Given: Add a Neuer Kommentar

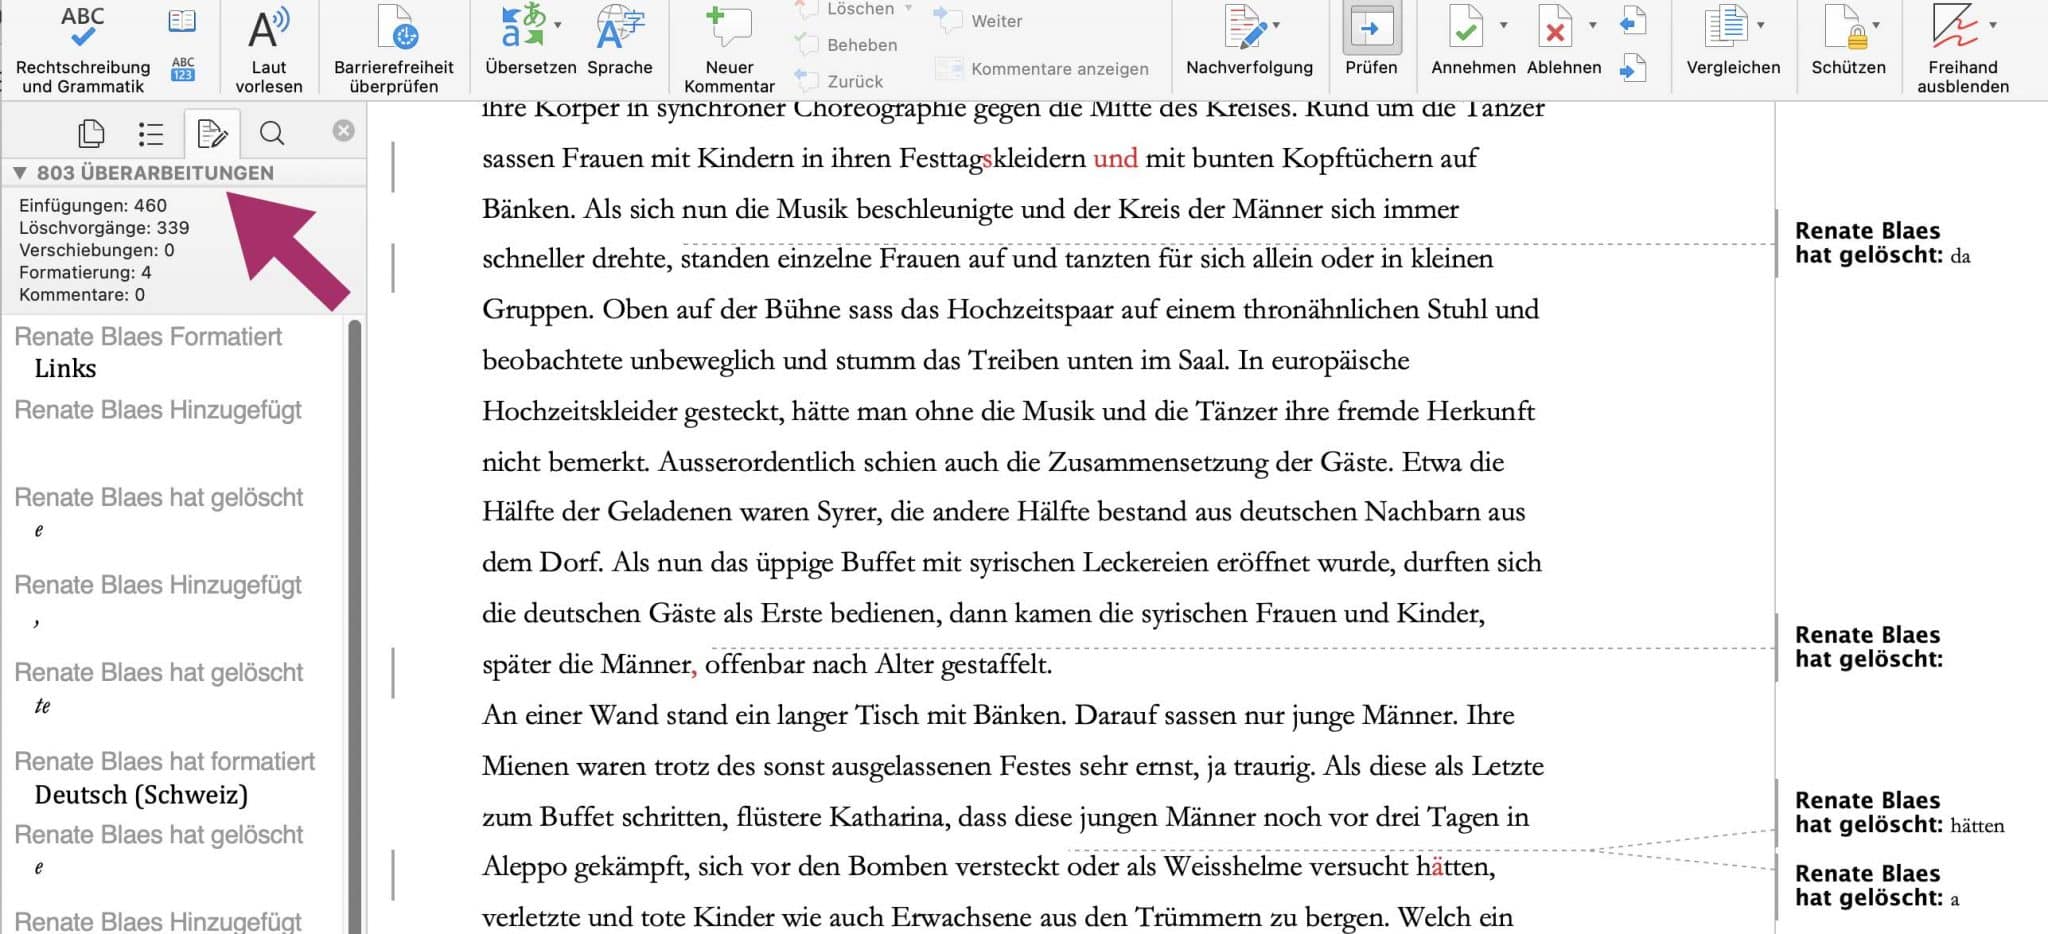Looking at the screenshot, I should (729, 48).
